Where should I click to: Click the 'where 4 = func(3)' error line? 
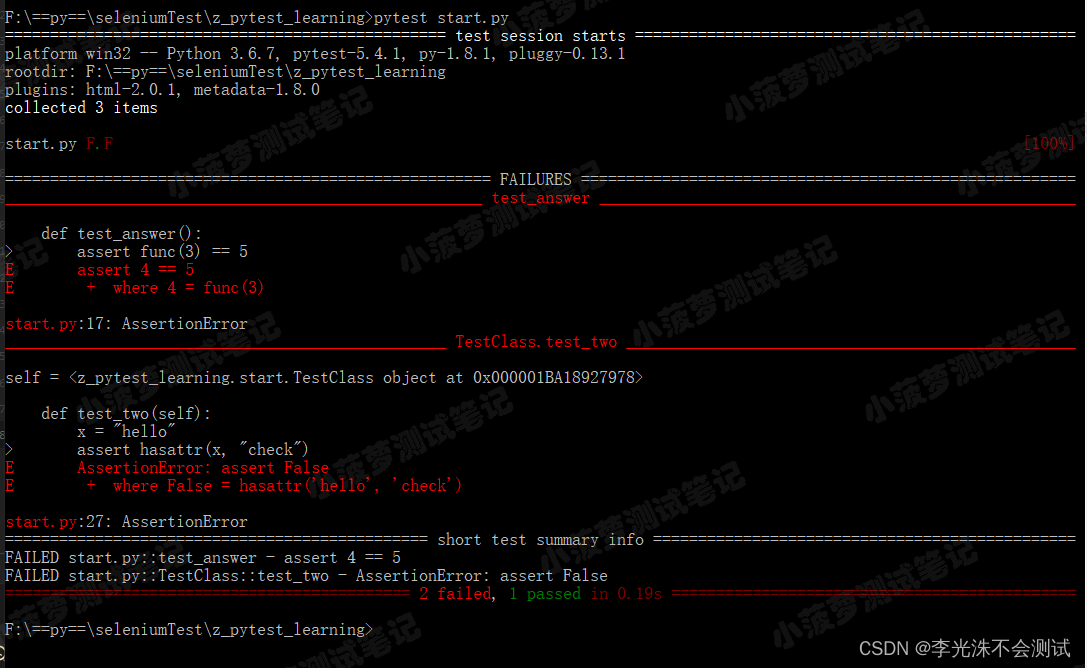point(188,288)
